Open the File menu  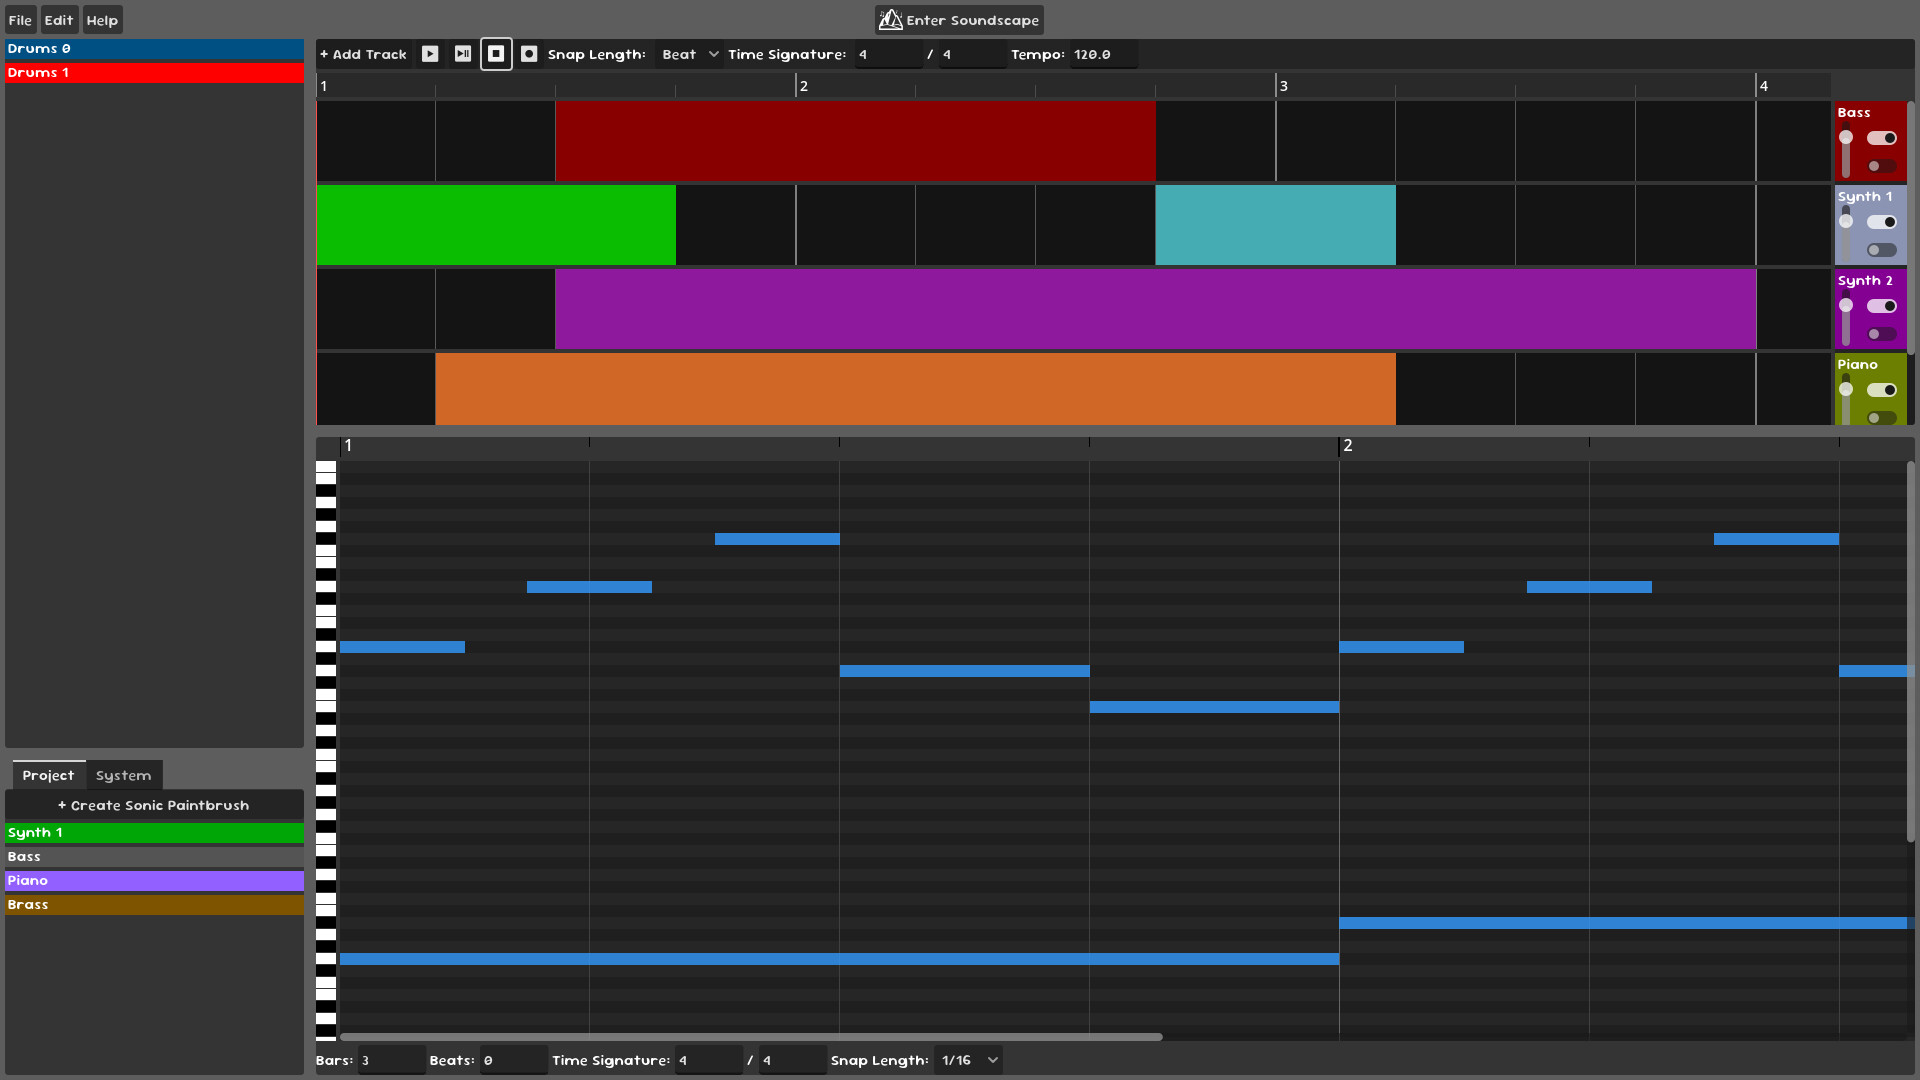click(19, 19)
